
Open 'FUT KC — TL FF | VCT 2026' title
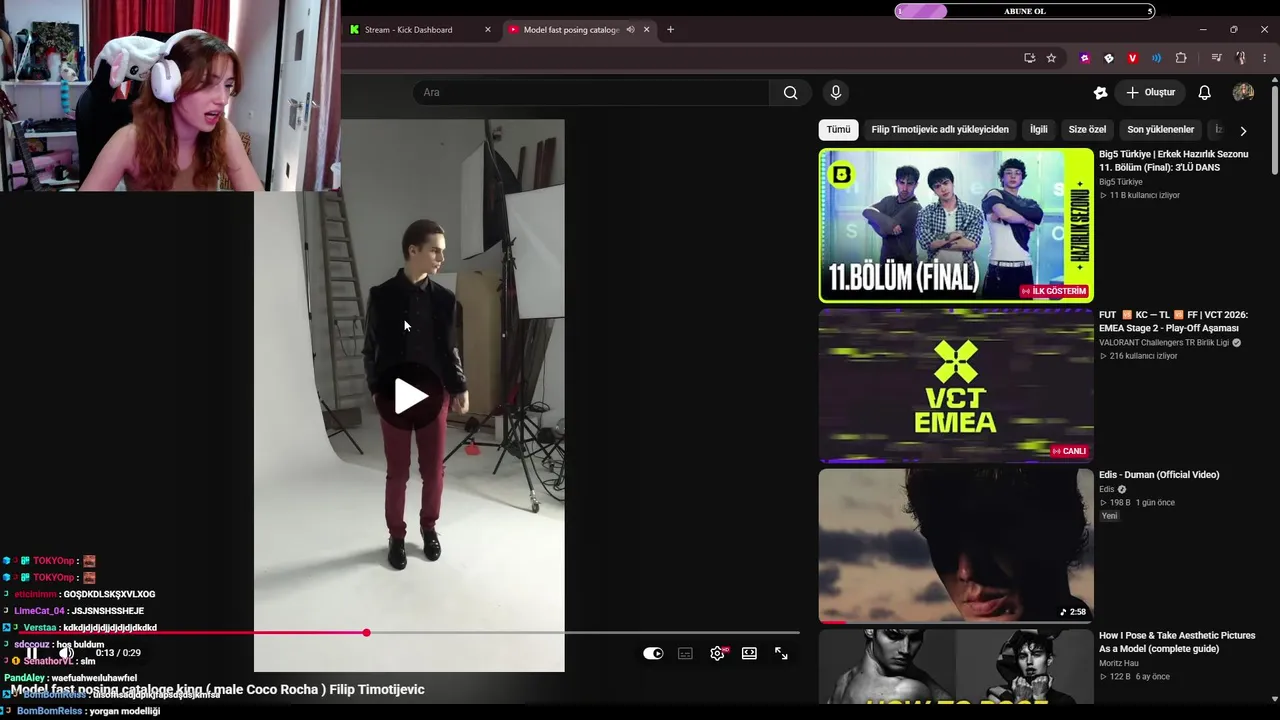[1173, 321]
